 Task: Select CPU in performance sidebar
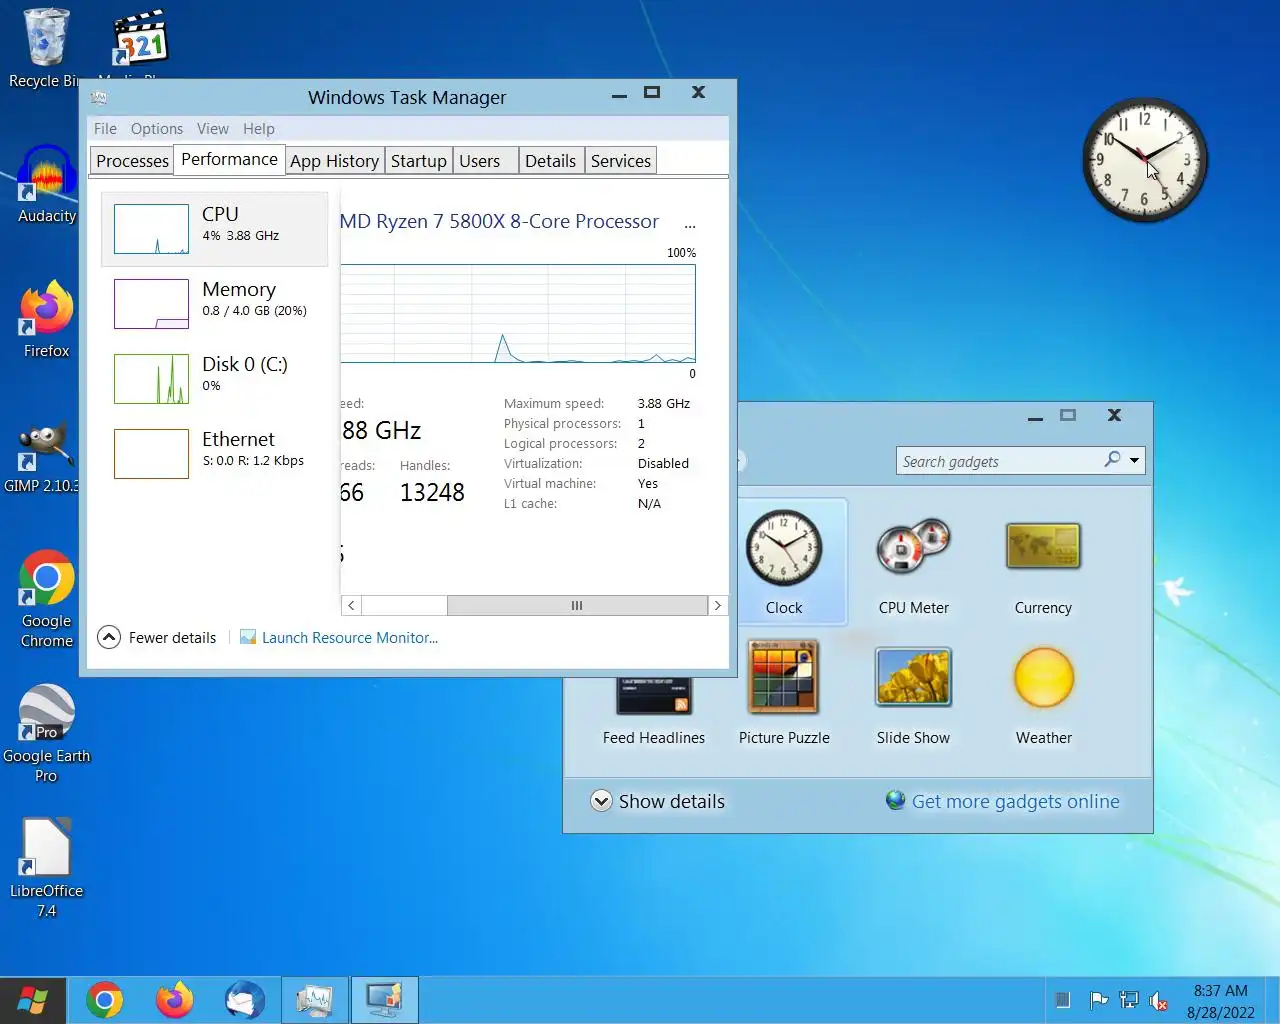click(x=214, y=229)
